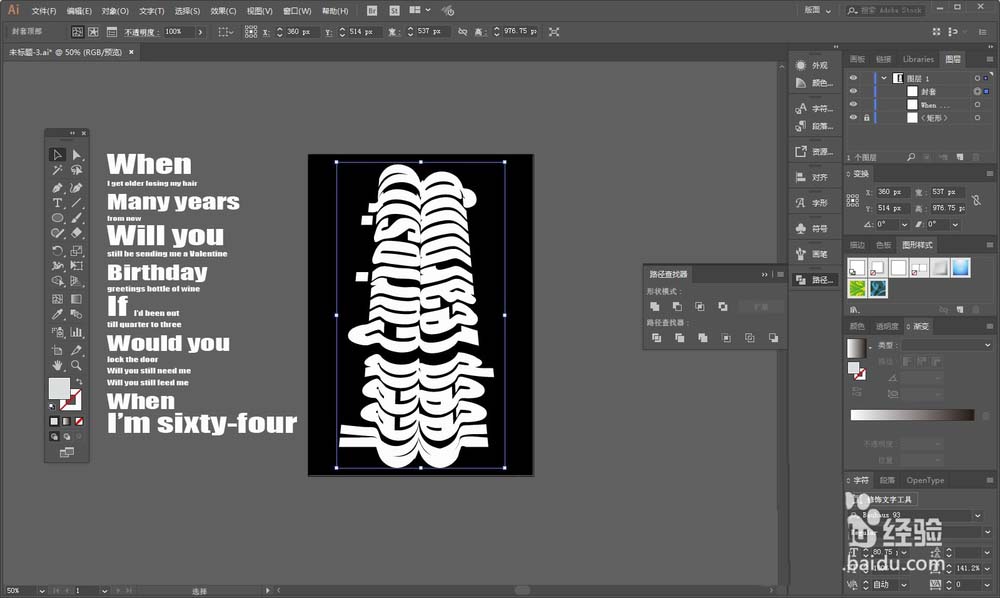Click the Minus Back pathfinder icon

(773, 338)
